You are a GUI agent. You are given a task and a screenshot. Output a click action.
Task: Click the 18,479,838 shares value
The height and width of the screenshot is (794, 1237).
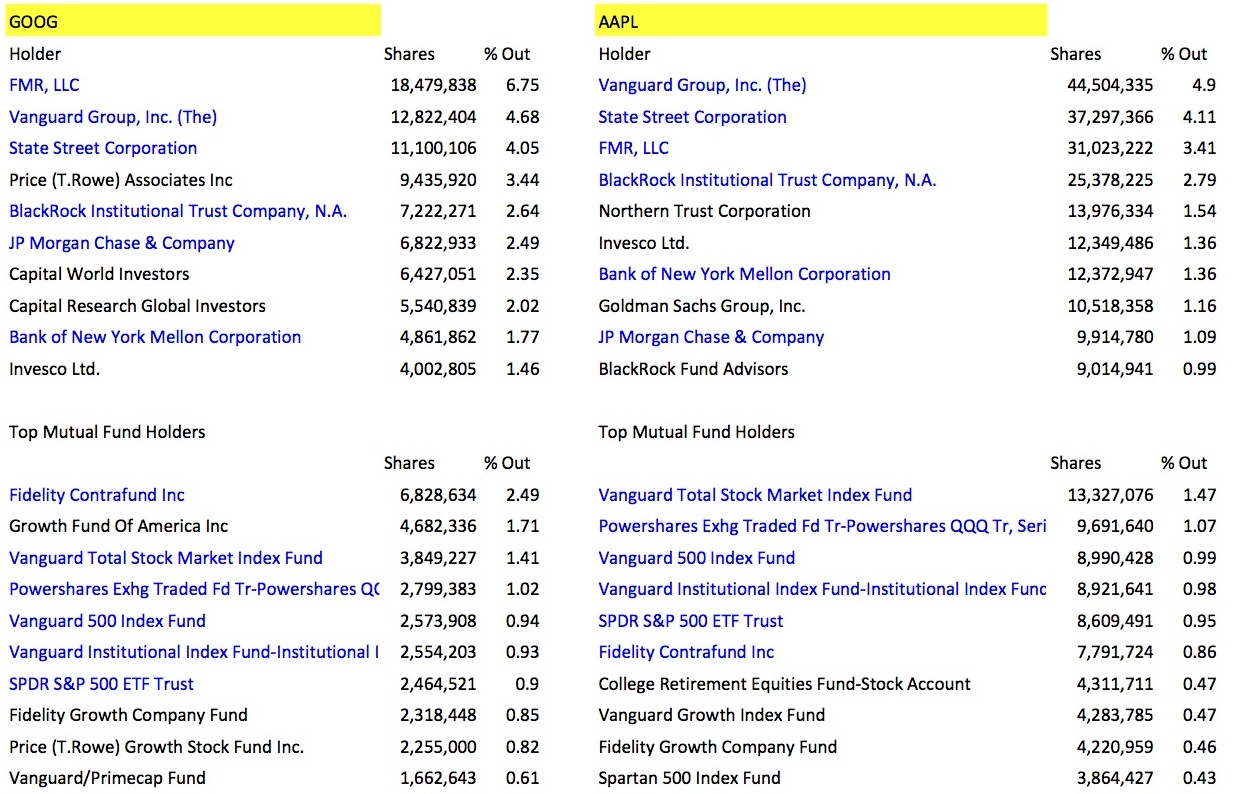click(x=433, y=85)
